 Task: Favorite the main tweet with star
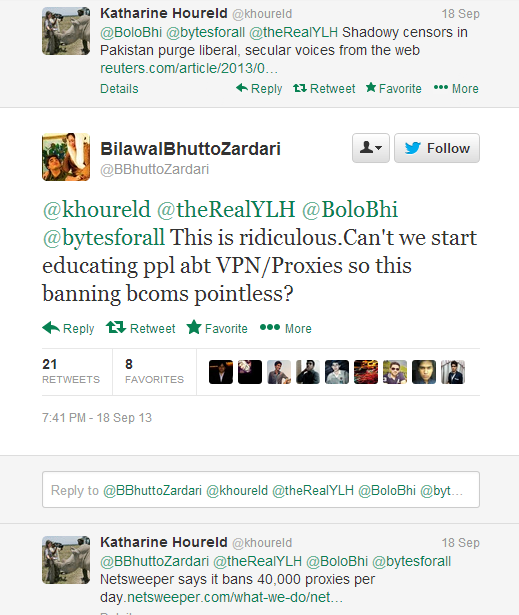pos(217,328)
